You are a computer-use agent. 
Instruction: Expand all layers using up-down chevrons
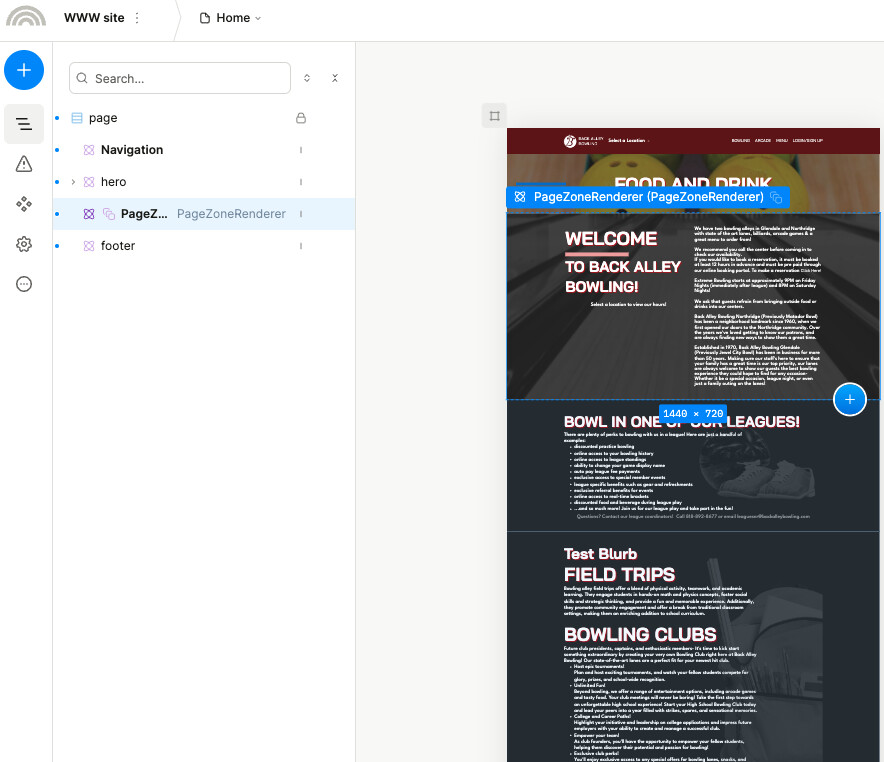[307, 78]
